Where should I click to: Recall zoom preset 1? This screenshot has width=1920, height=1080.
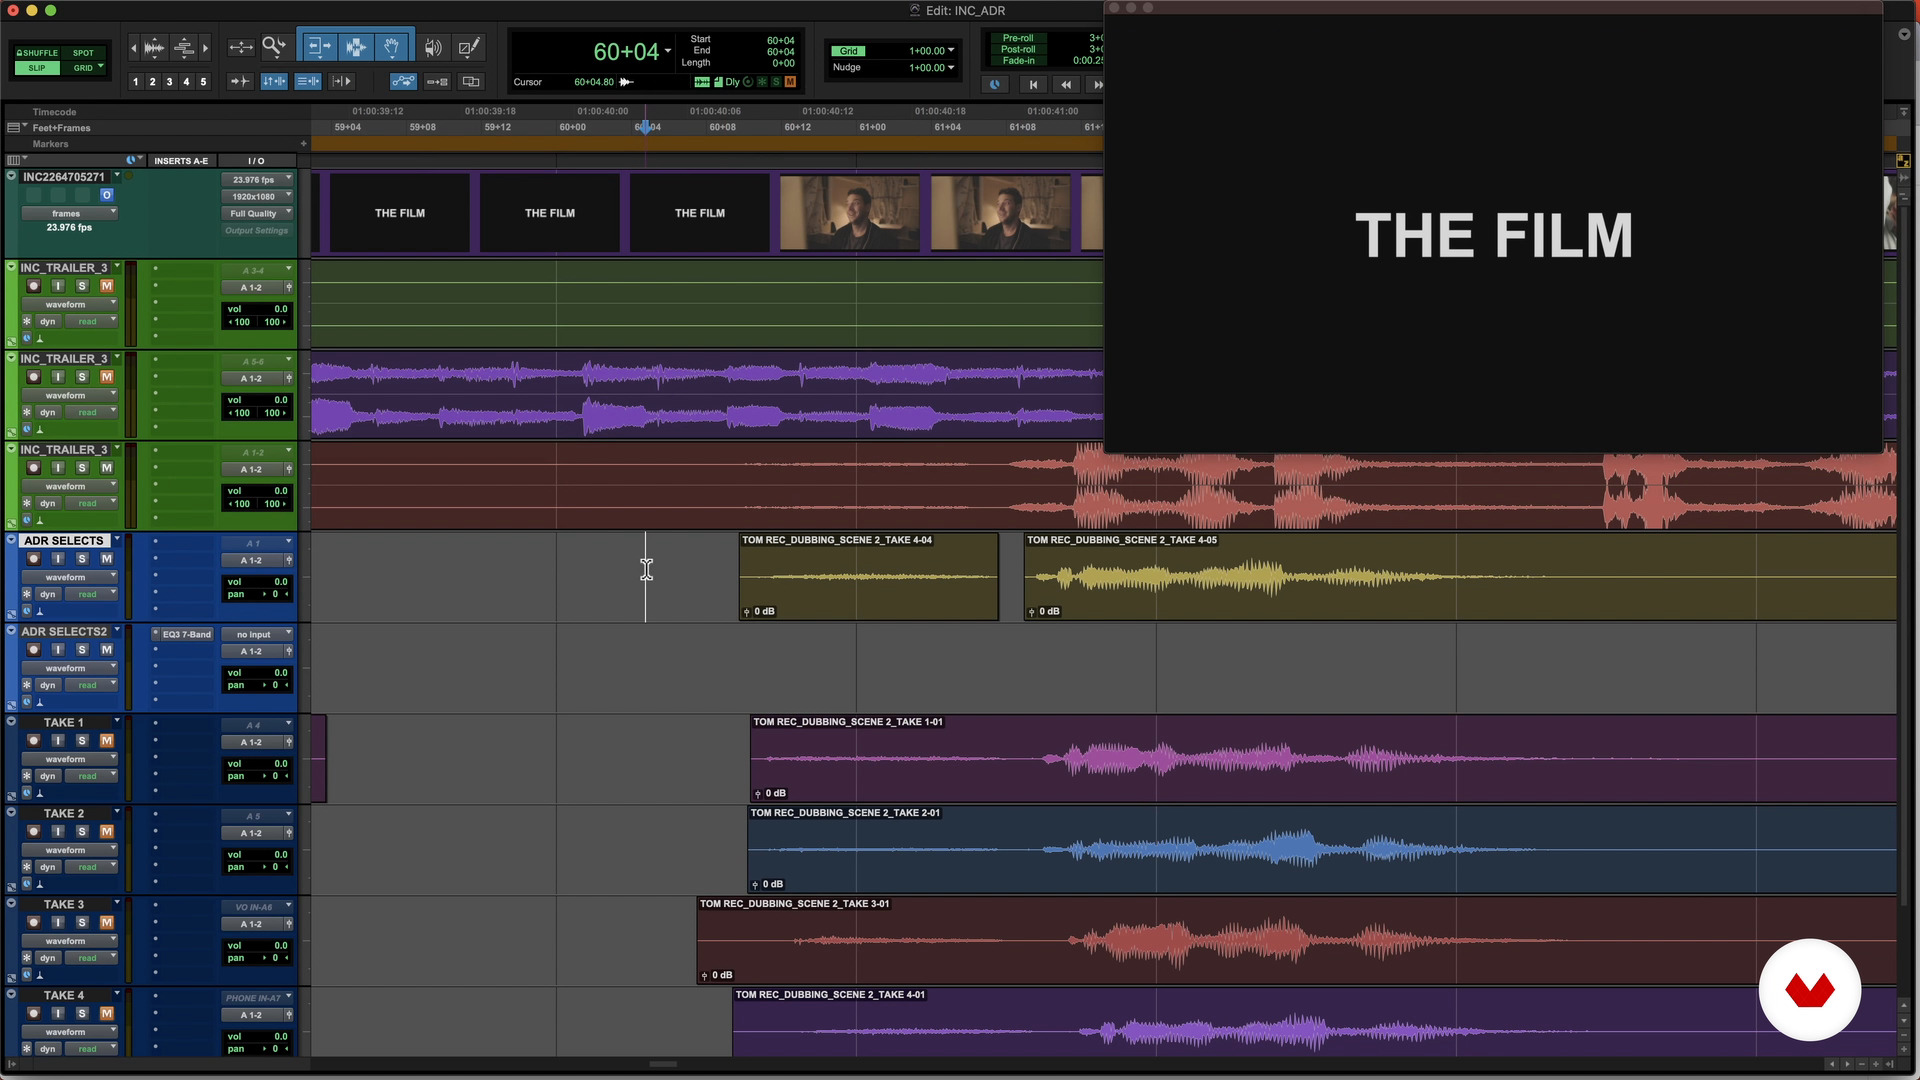pyautogui.click(x=136, y=82)
